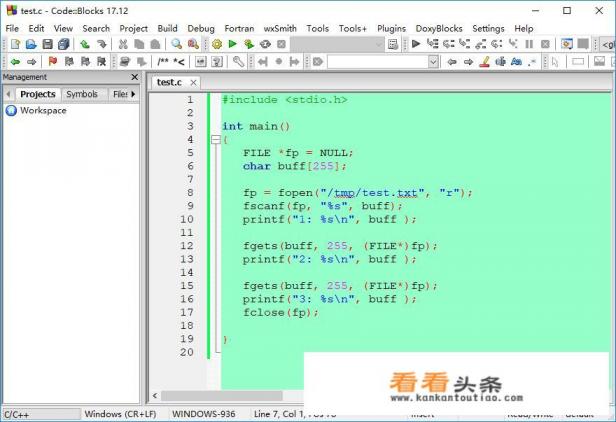
Task: Open the Edit menu
Action: (36, 28)
